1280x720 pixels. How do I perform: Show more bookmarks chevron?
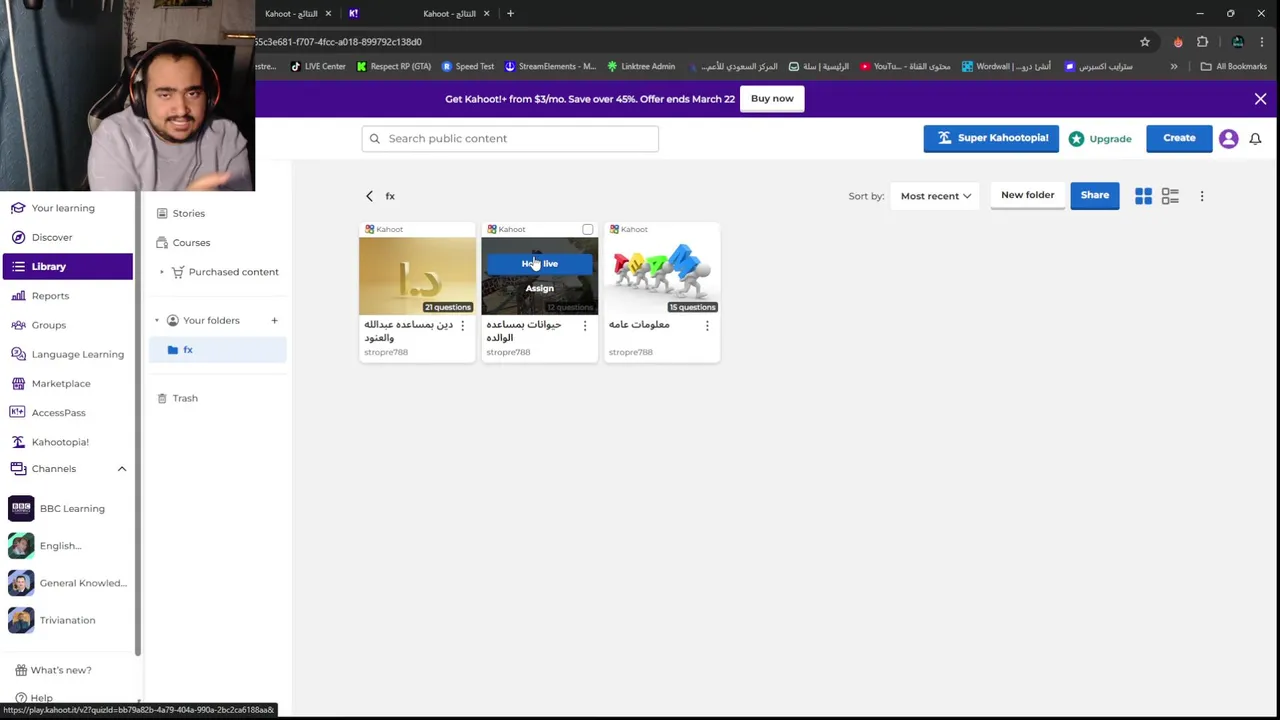[x=1174, y=67]
